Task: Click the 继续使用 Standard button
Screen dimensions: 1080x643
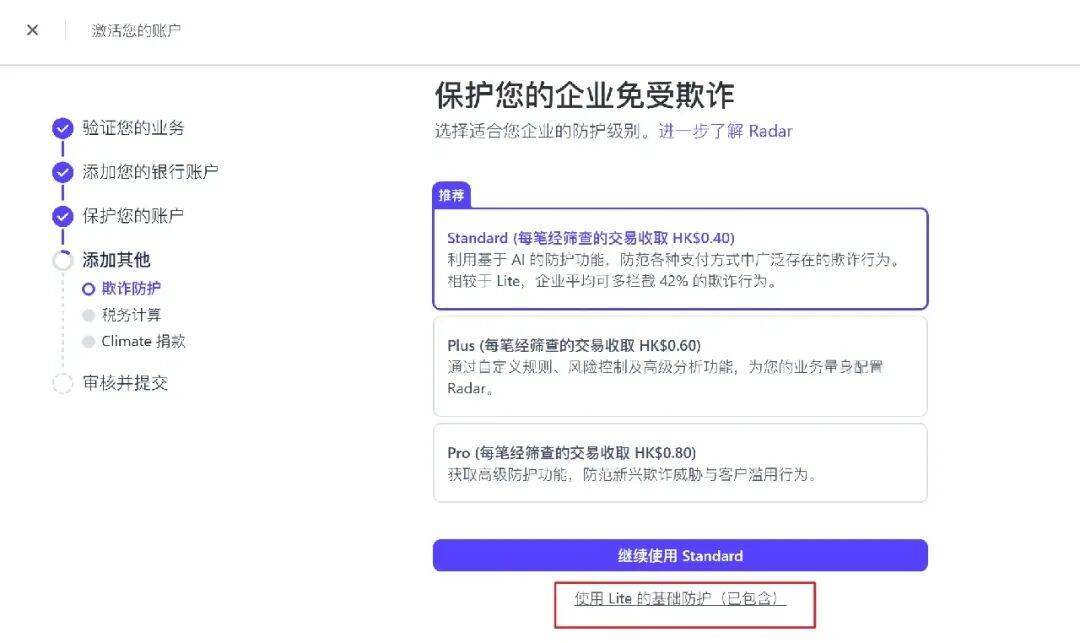Action: pos(681,556)
